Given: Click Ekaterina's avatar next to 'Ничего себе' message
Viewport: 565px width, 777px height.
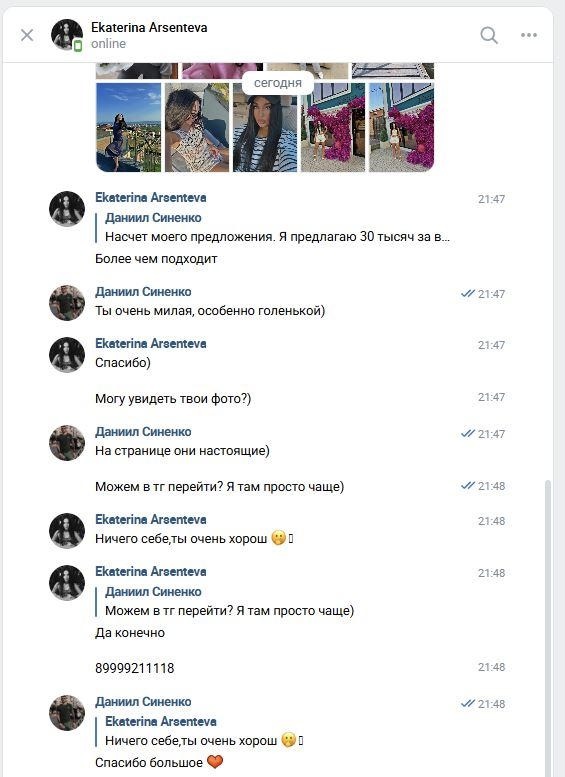Looking at the screenshot, I should coord(67,531).
